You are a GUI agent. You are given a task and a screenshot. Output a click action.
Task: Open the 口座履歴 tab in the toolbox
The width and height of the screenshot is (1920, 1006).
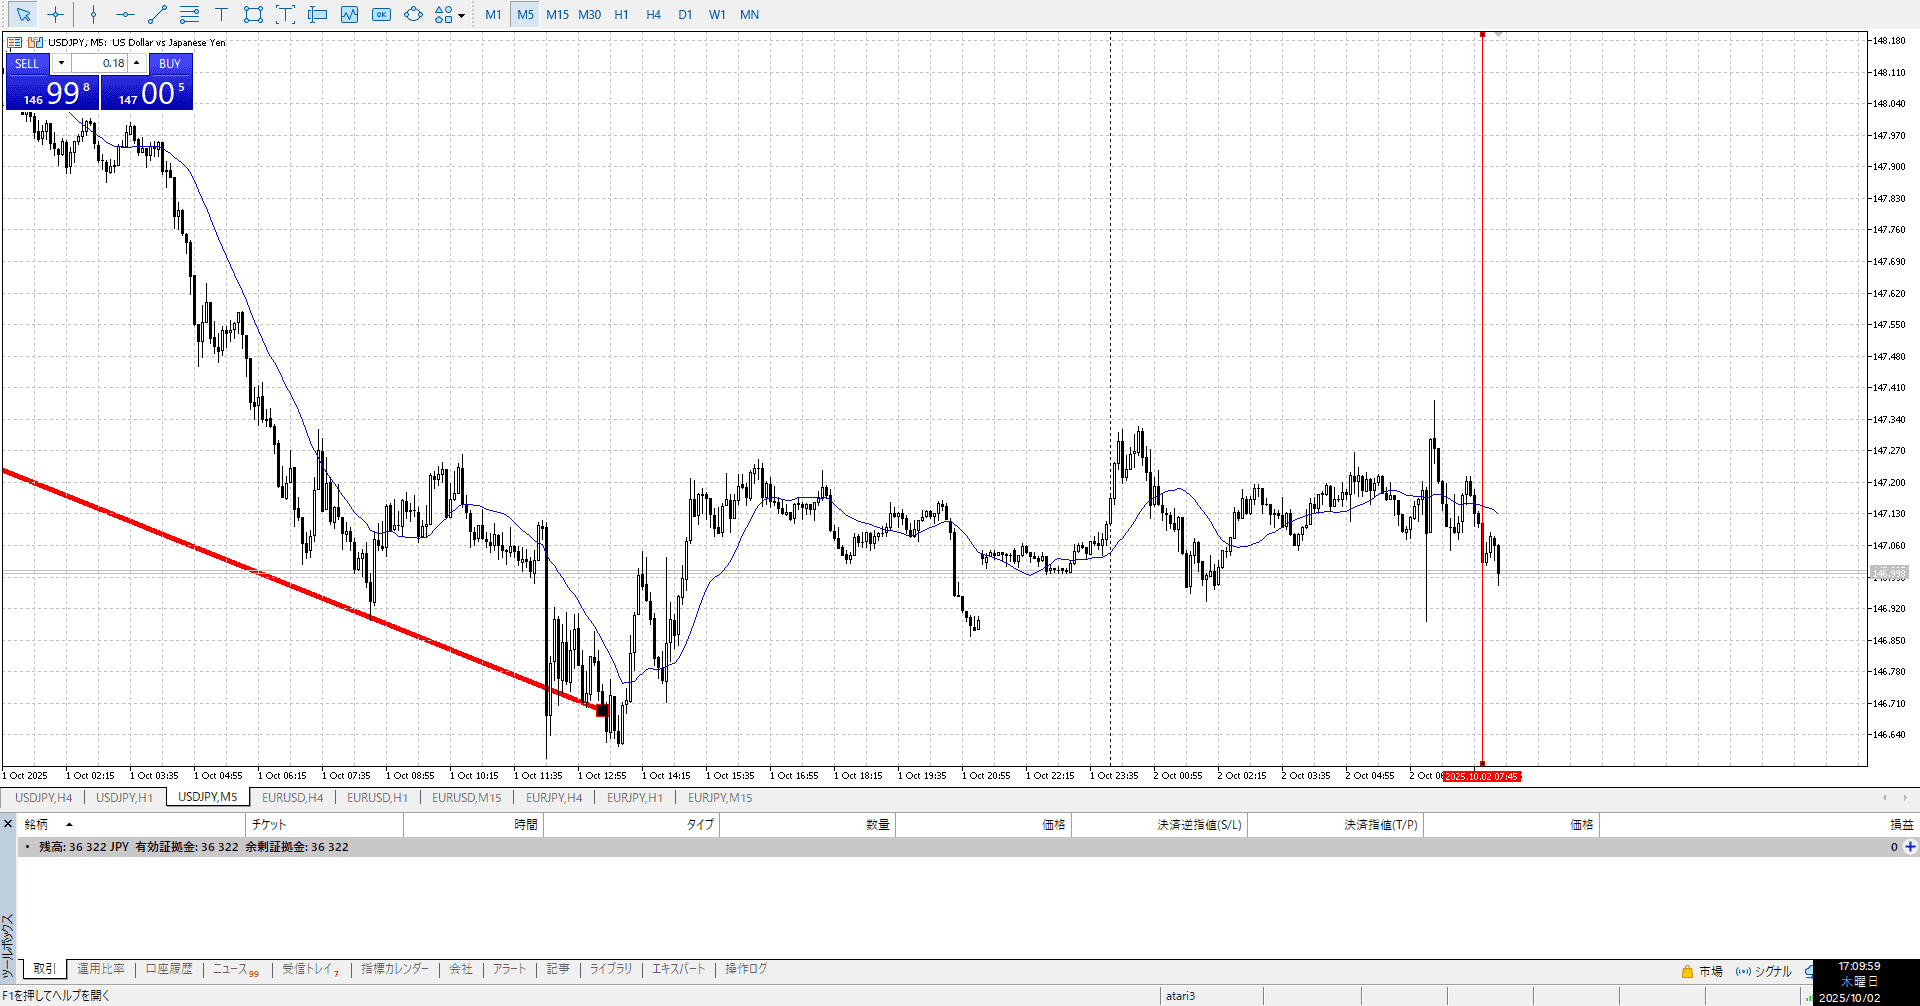pyautogui.click(x=169, y=969)
